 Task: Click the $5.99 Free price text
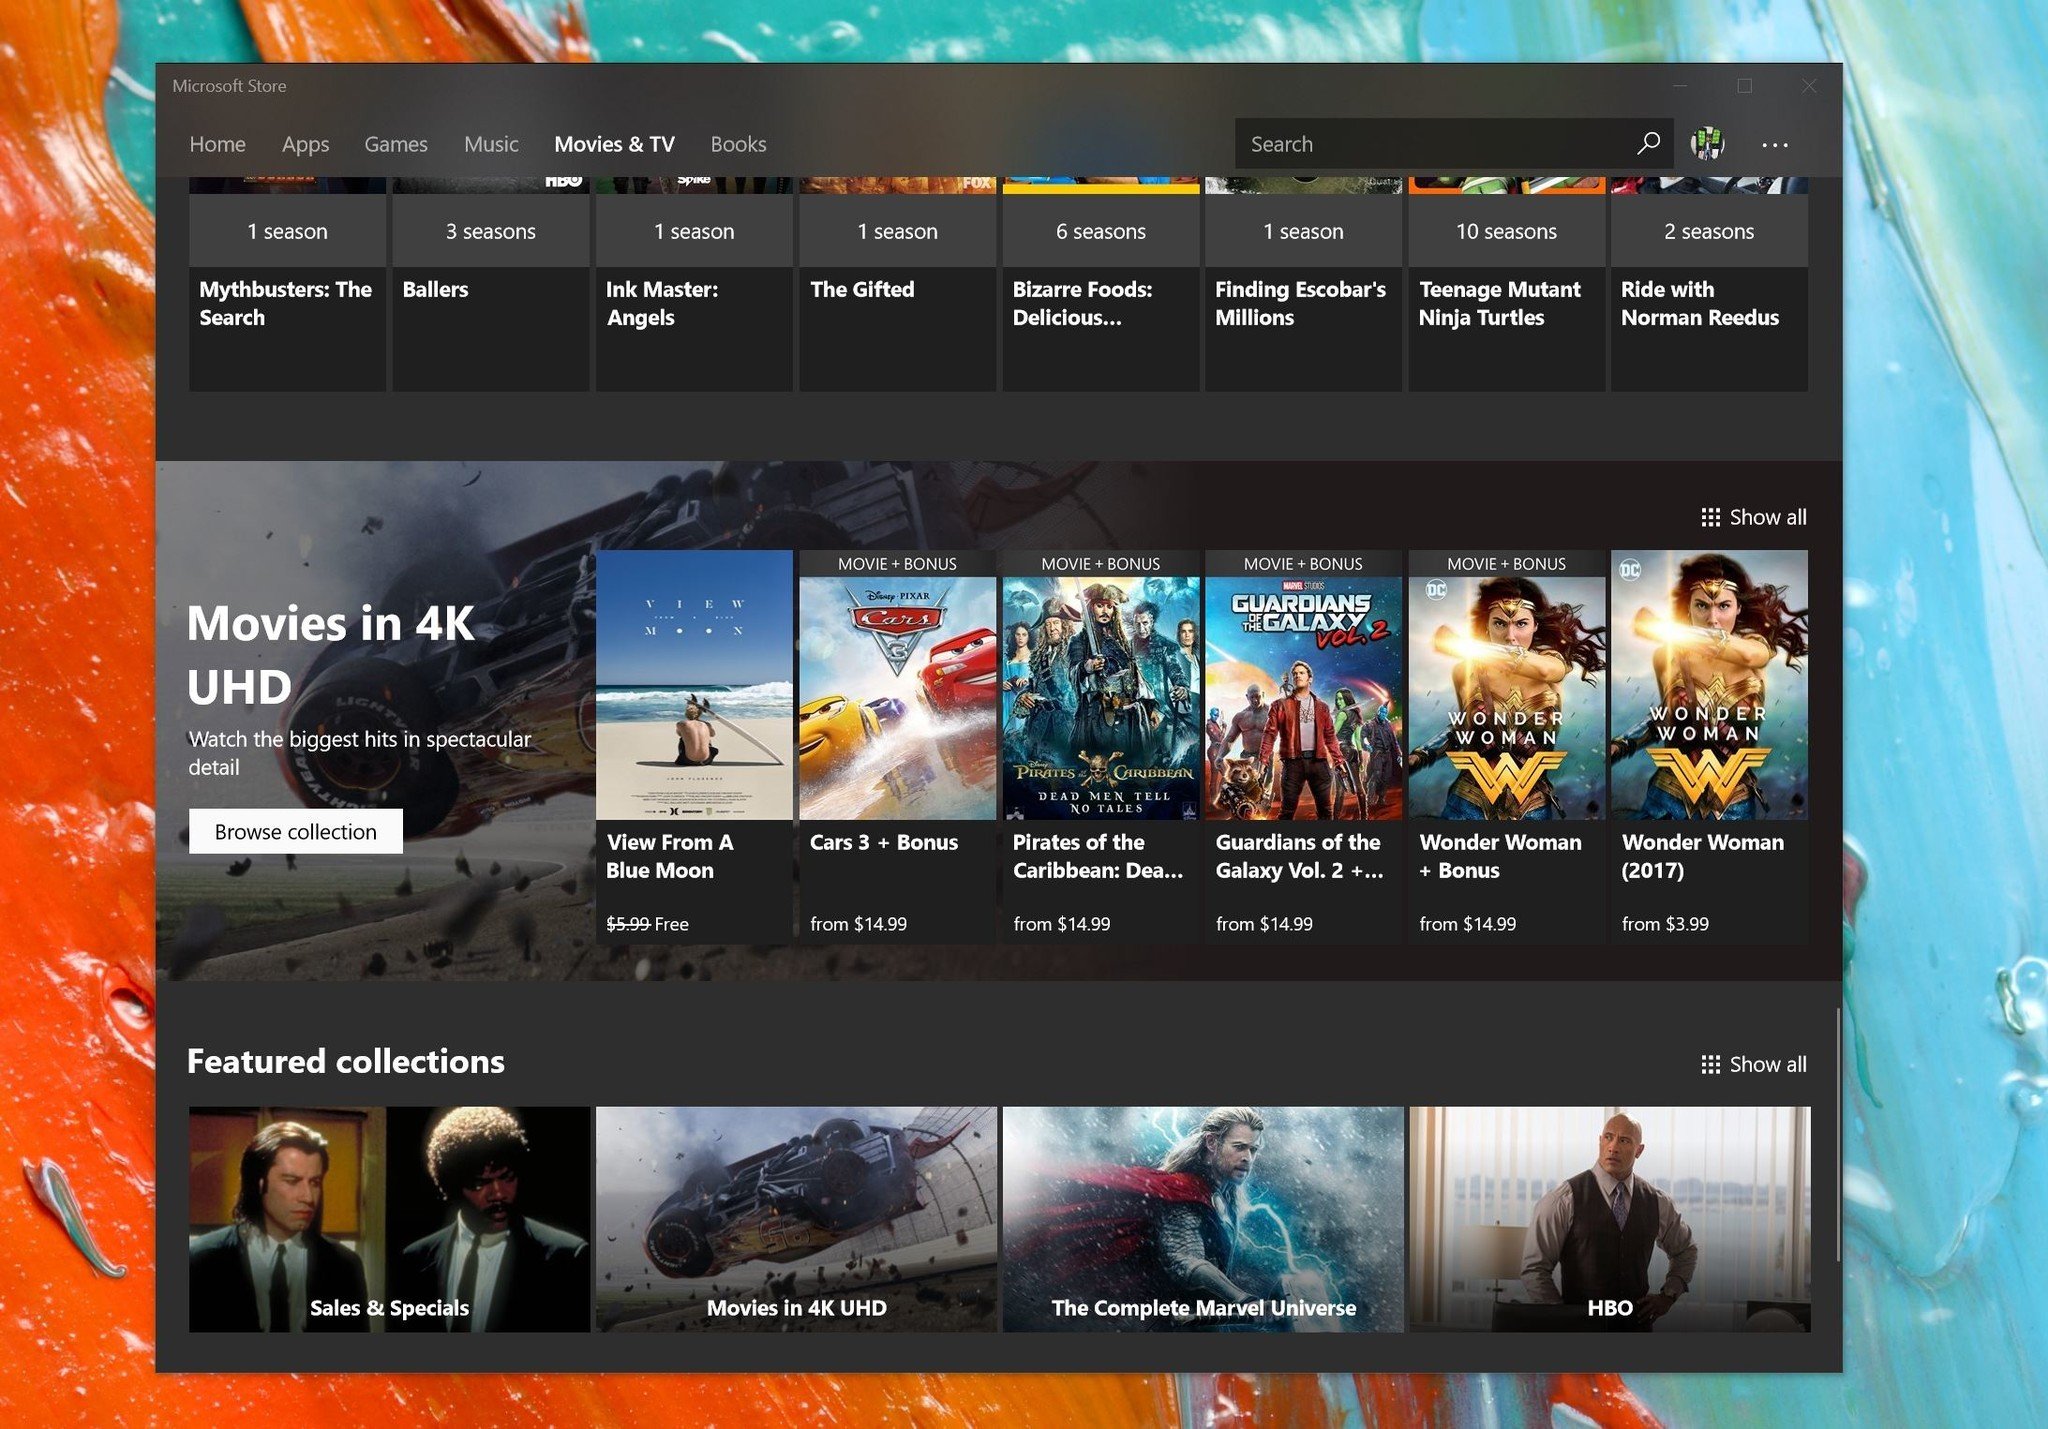click(x=647, y=924)
